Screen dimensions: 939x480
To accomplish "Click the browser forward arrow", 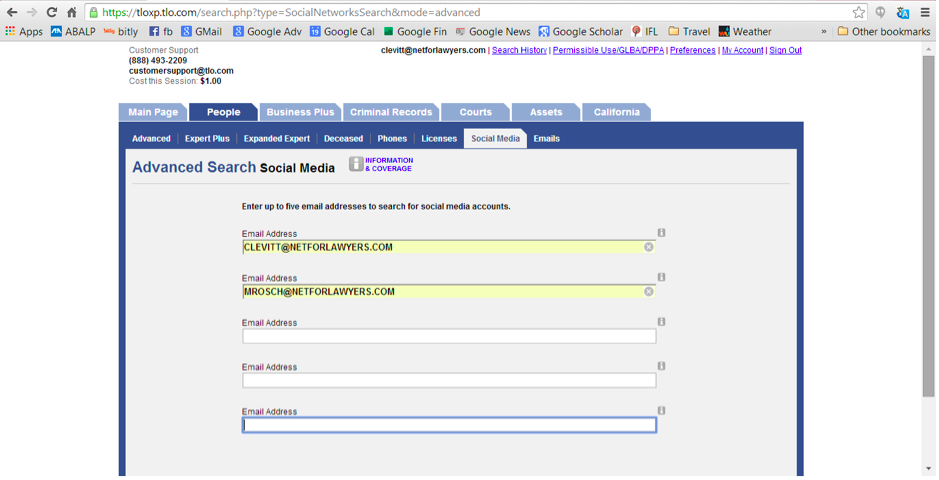I will tap(32, 12).
